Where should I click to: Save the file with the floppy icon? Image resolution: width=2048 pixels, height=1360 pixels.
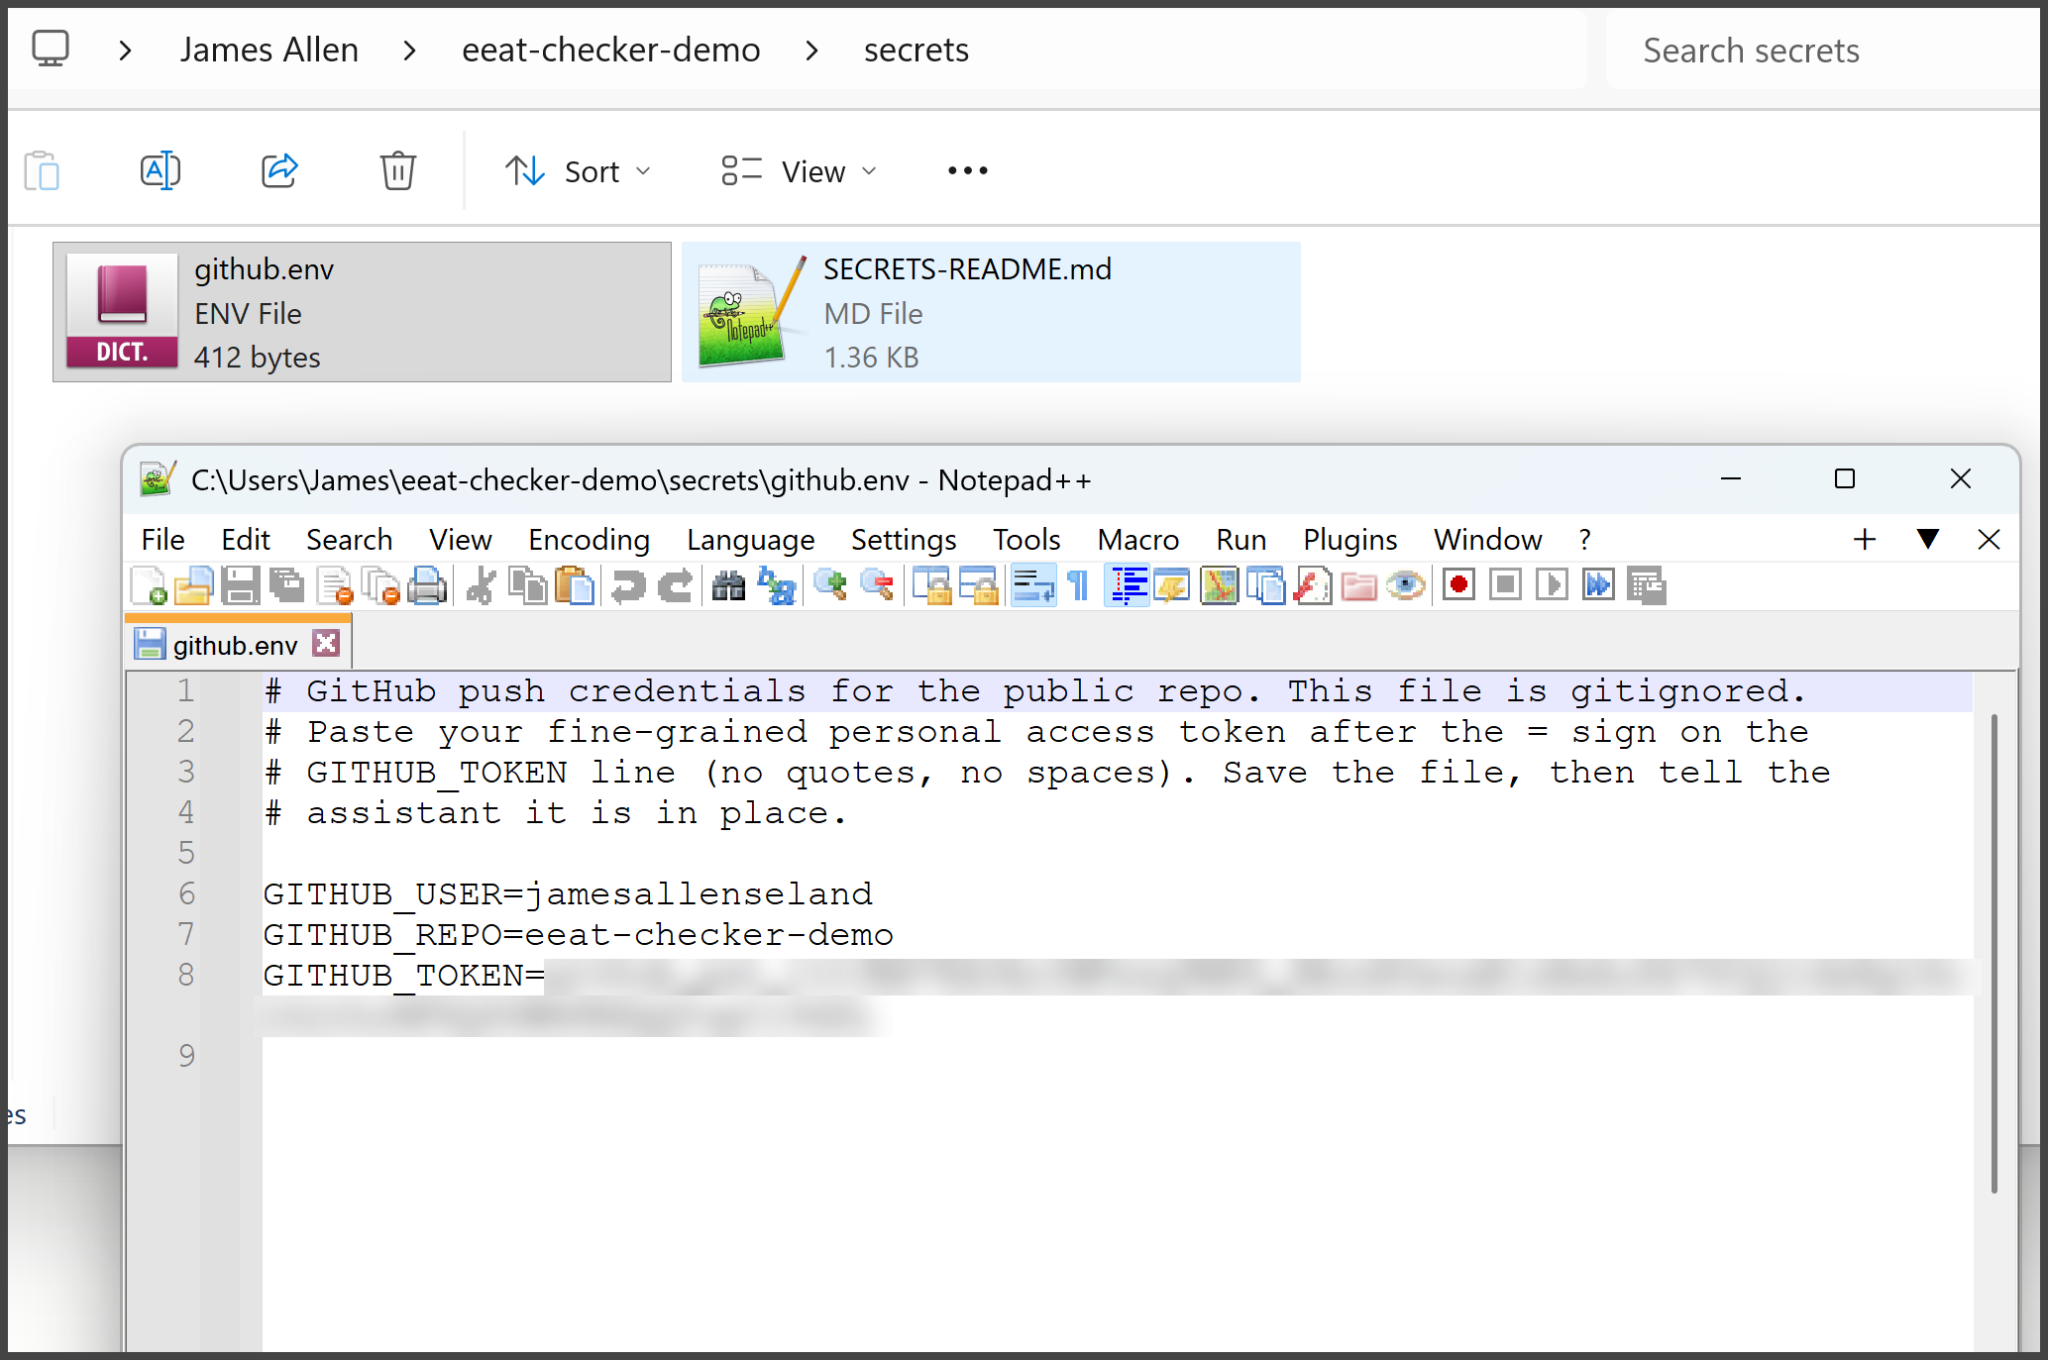click(x=241, y=586)
